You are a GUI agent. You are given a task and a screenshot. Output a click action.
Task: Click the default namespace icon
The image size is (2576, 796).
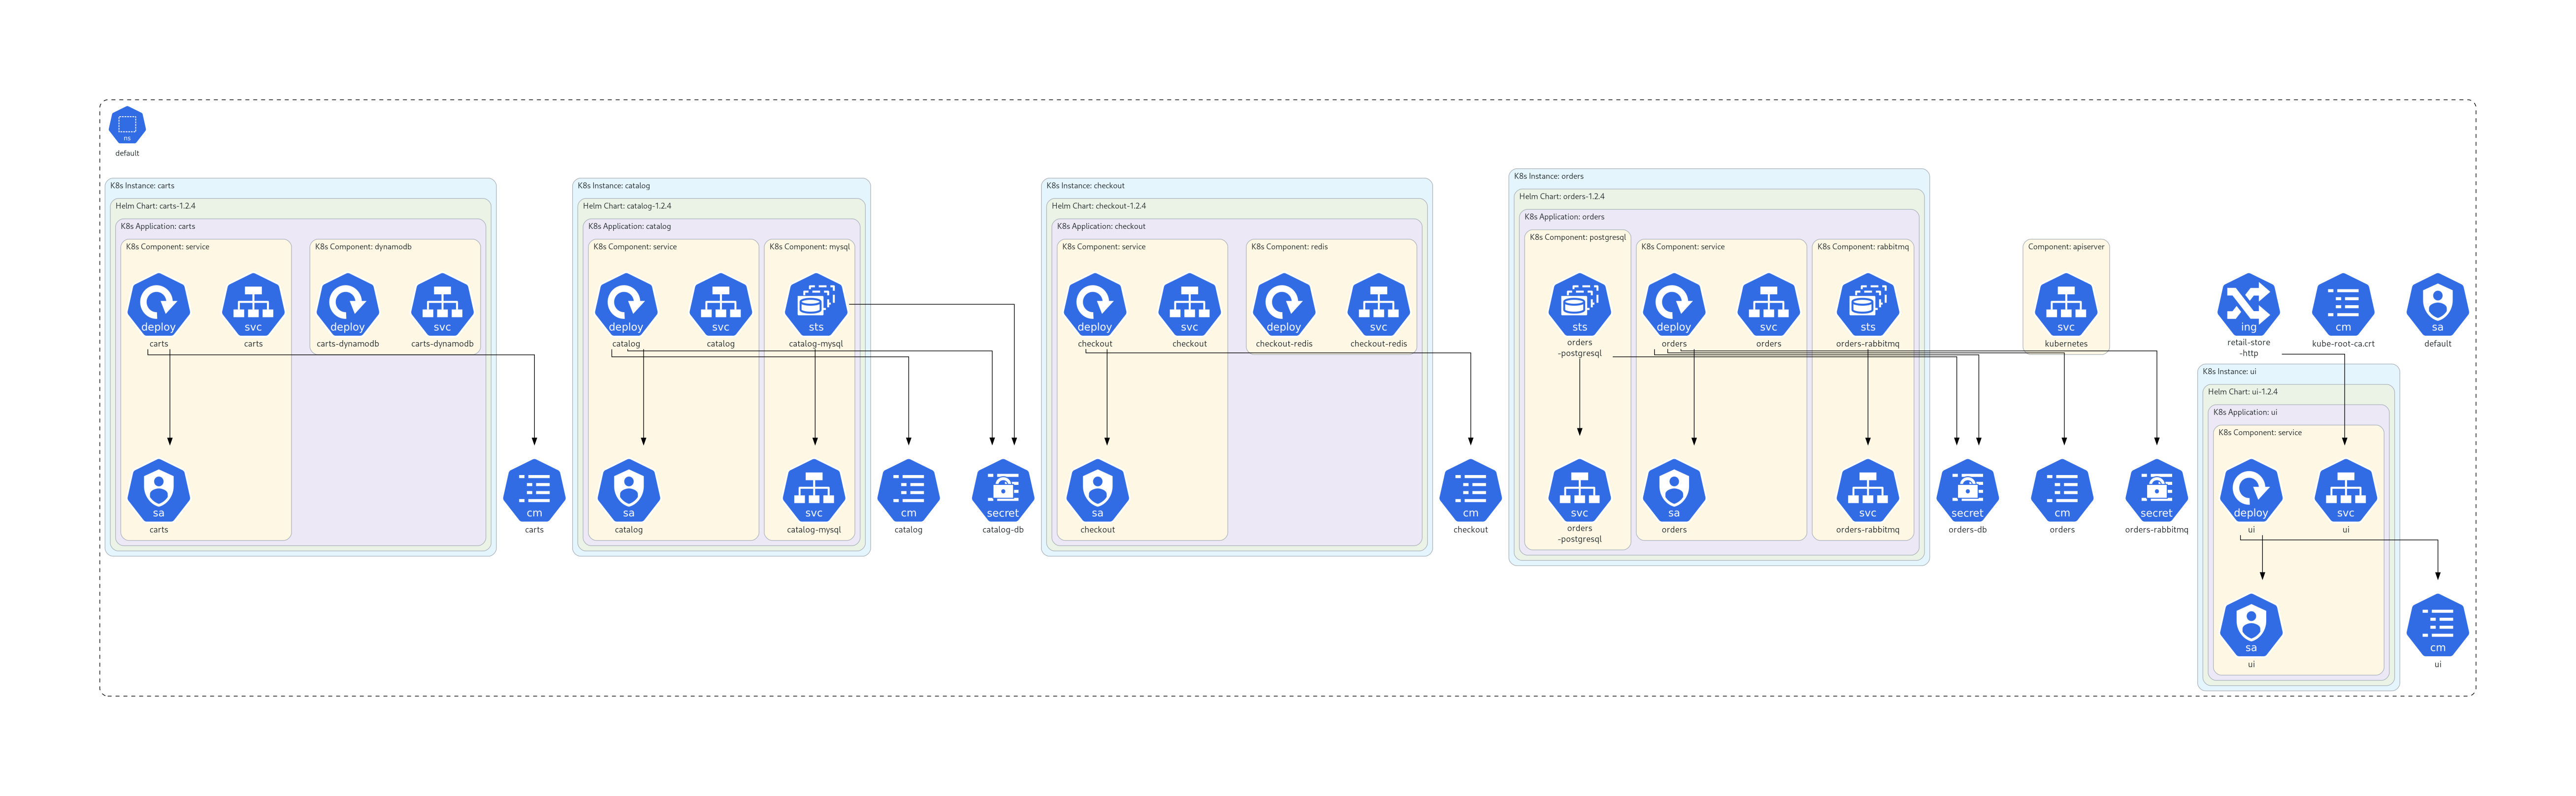click(127, 126)
